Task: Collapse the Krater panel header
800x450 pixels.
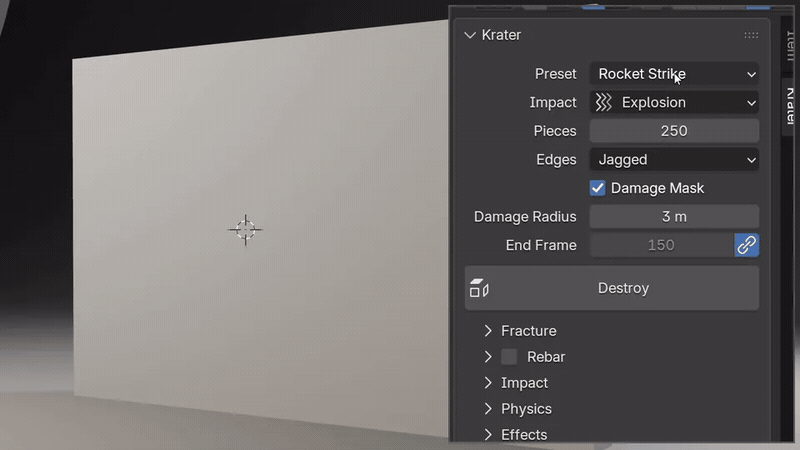Action: coord(470,35)
